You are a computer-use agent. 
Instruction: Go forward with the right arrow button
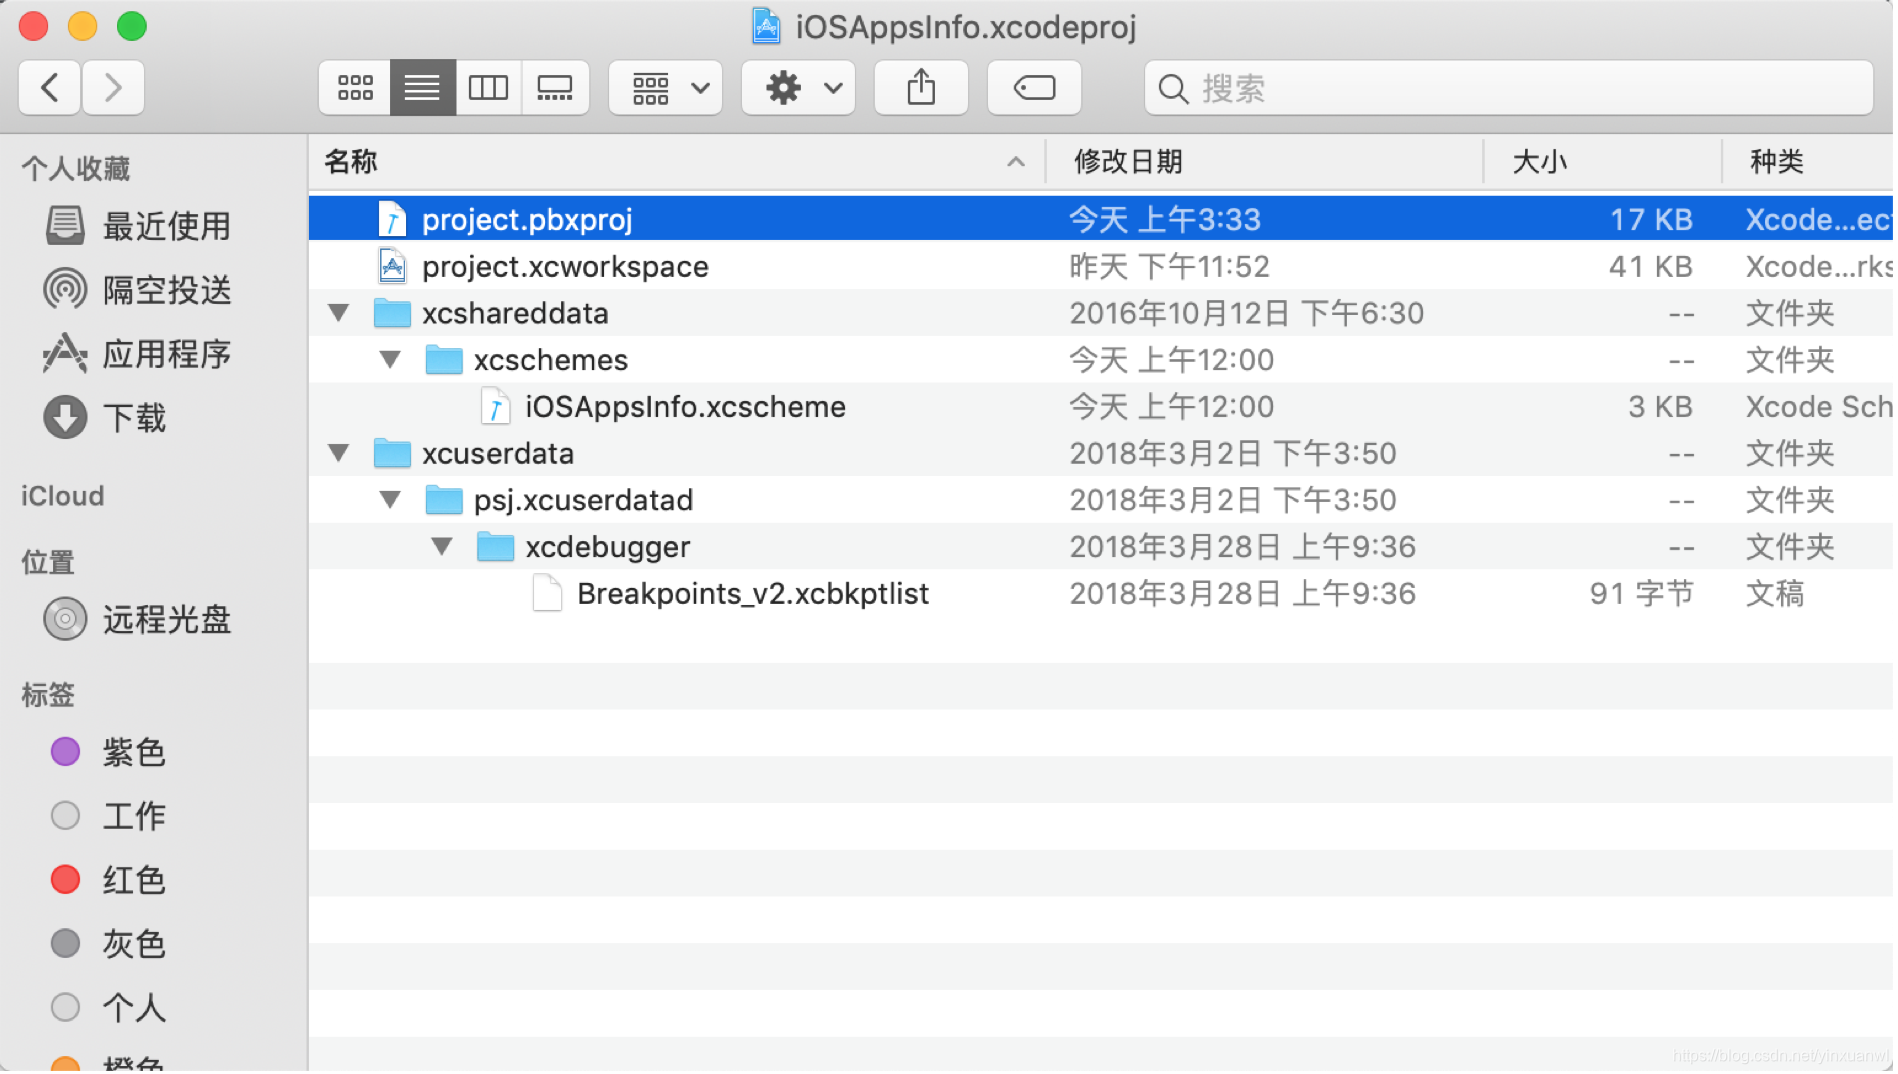tap(113, 88)
